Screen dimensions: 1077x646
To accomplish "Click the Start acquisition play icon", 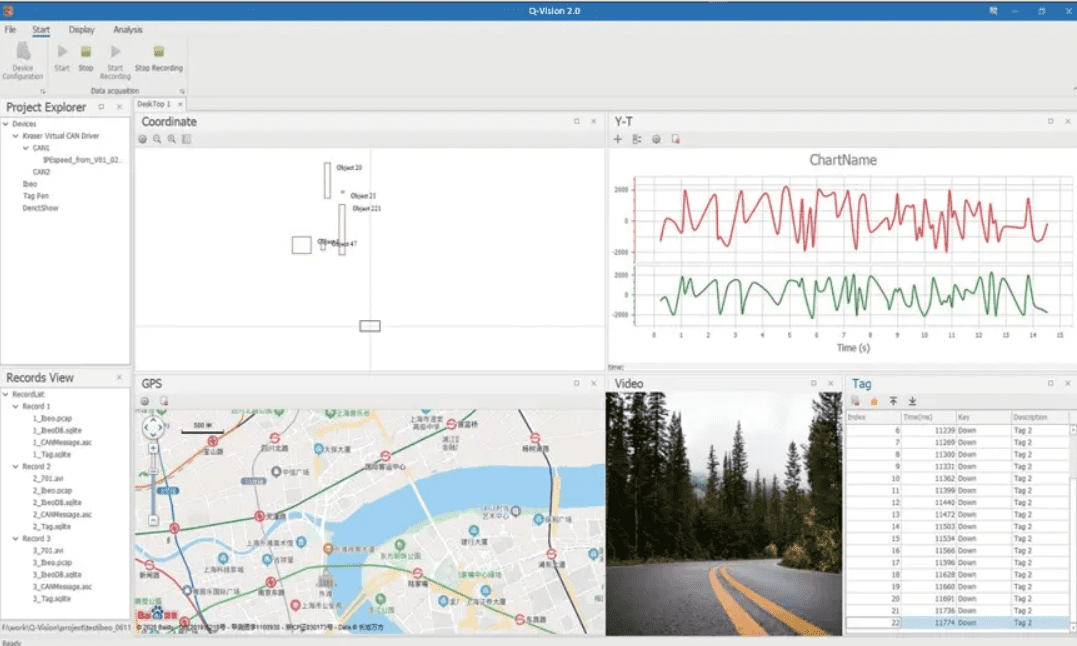I will 62,52.
